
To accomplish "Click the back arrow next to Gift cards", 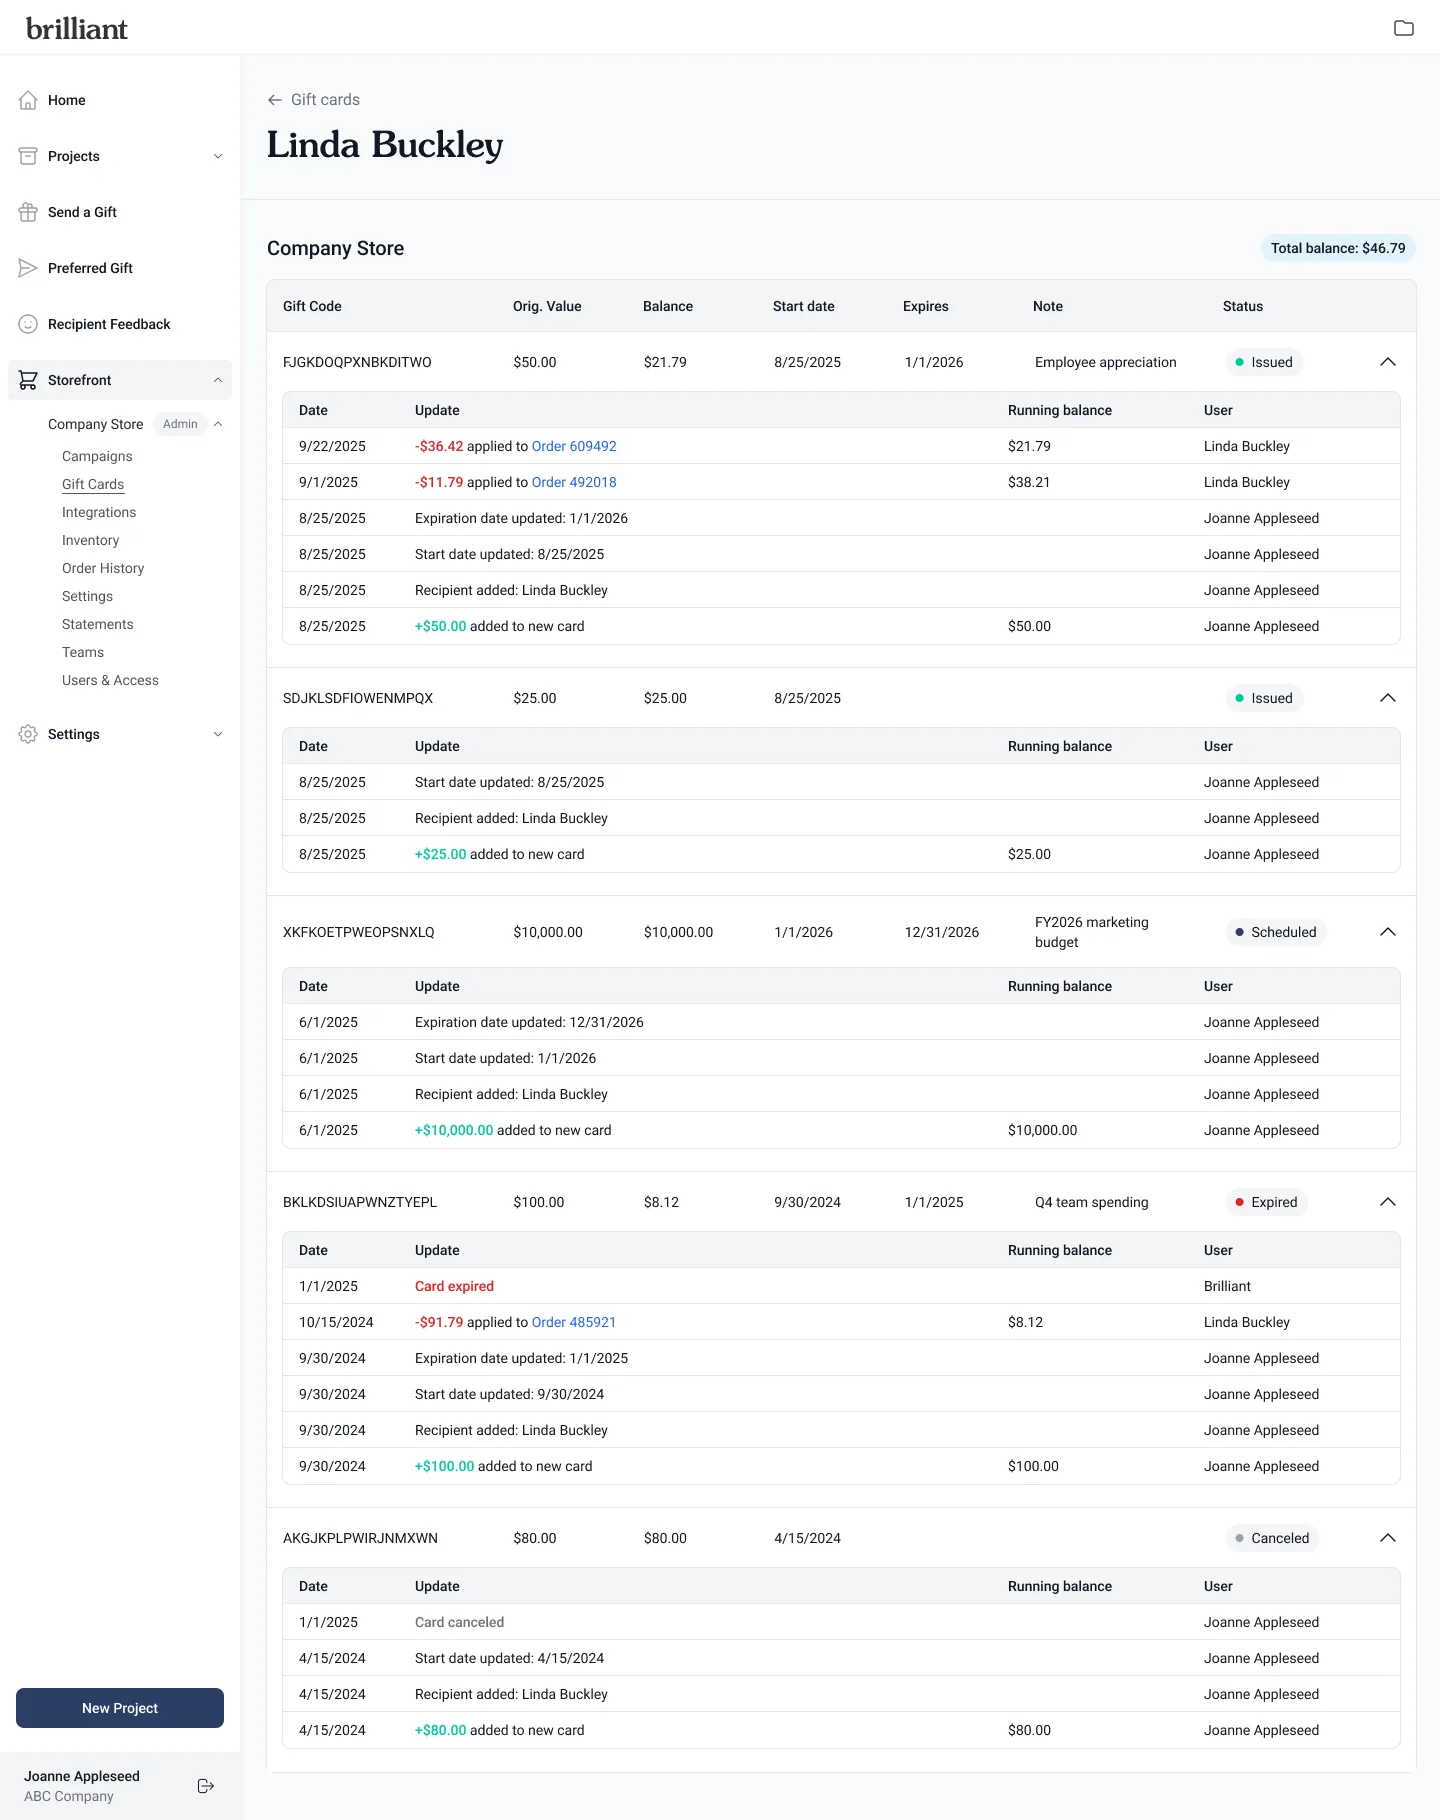I will tap(275, 100).
